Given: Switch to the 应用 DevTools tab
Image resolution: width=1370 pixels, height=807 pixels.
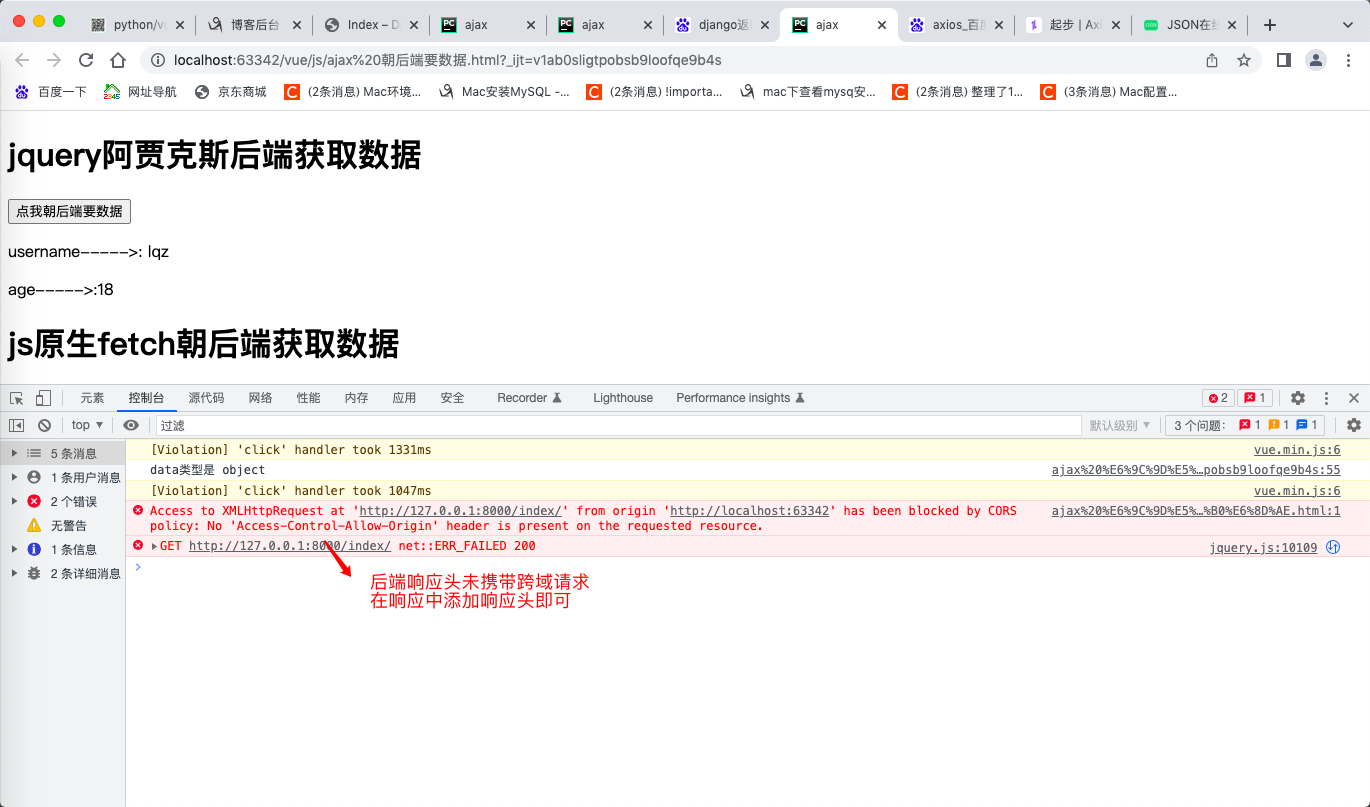Looking at the screenshot, I should click(x=404, y=398).
